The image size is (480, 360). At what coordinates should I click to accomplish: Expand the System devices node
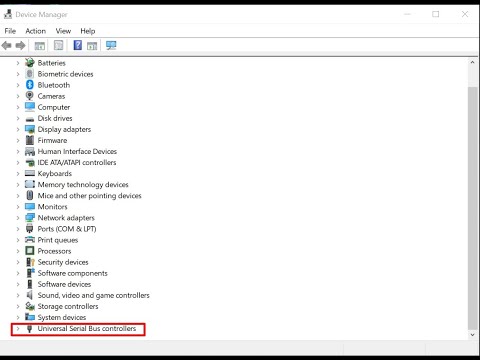pyautogui.click(x=18, y=317)
